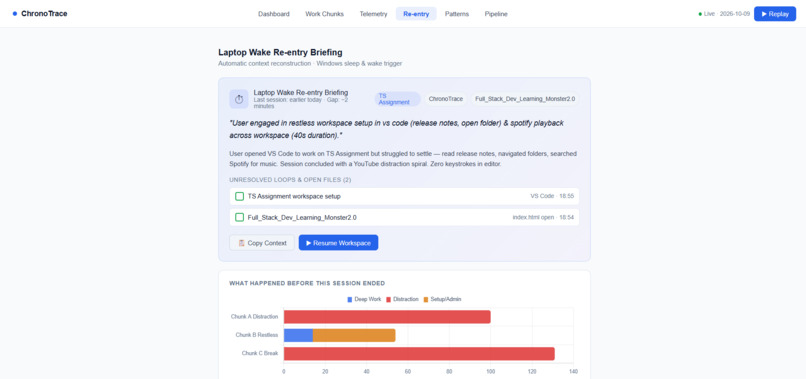Toggle the Distraction legend swatch
Screen dimensions: 806x379
pos(389,299)
